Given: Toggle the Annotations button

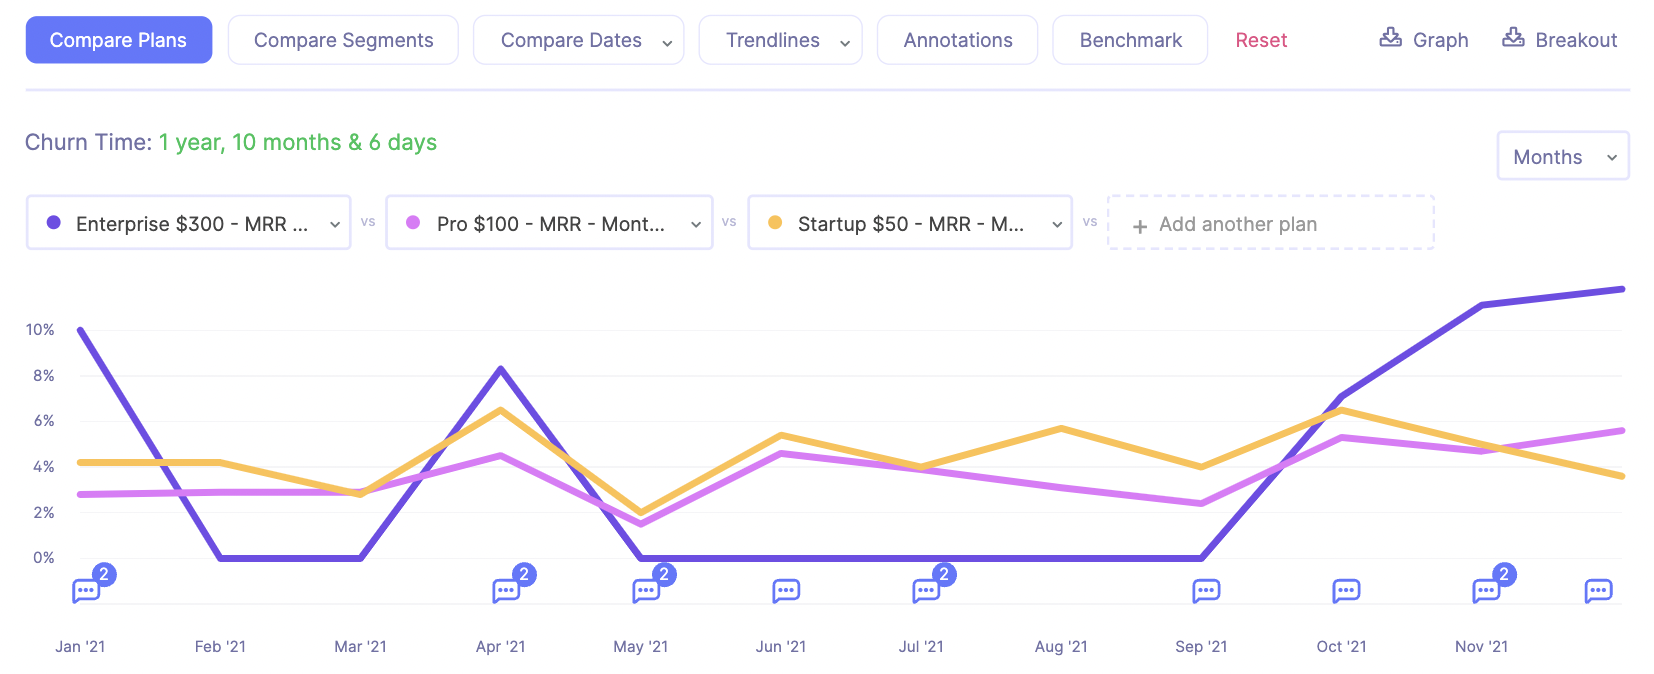Looking at the screenshot, I should (x=957, y=40).
